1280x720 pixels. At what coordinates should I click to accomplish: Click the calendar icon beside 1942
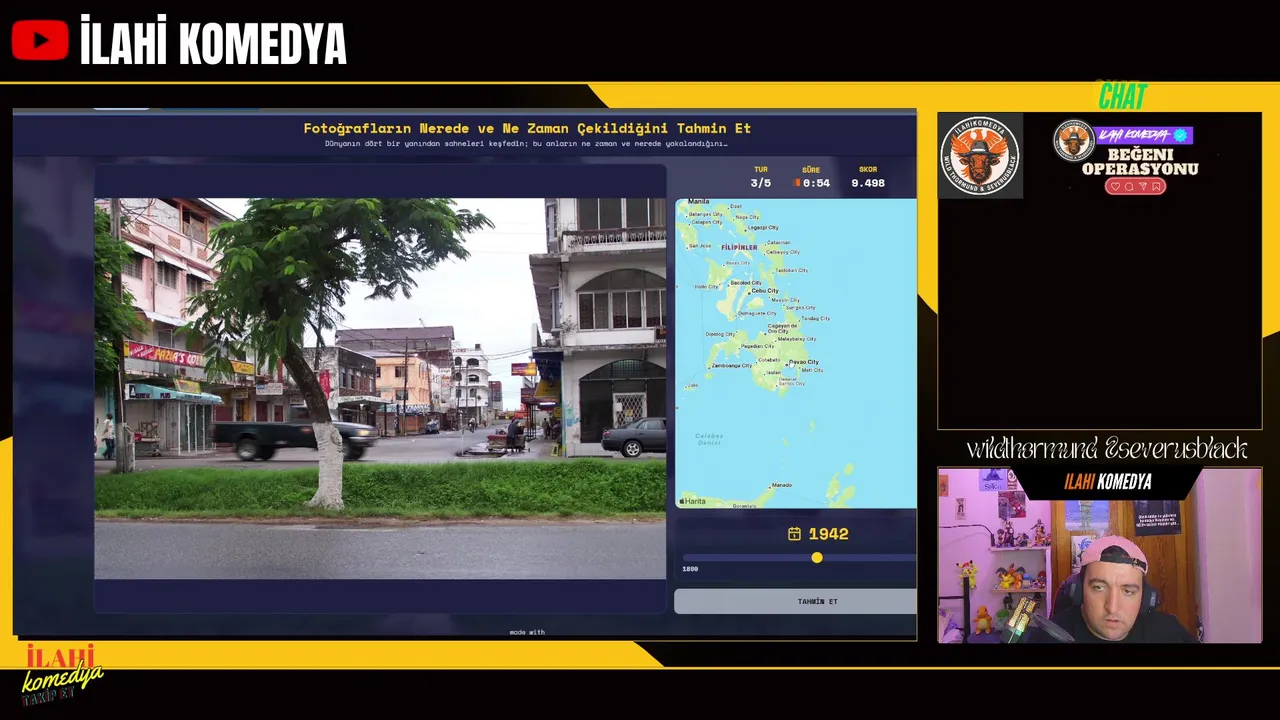point(794,534)
